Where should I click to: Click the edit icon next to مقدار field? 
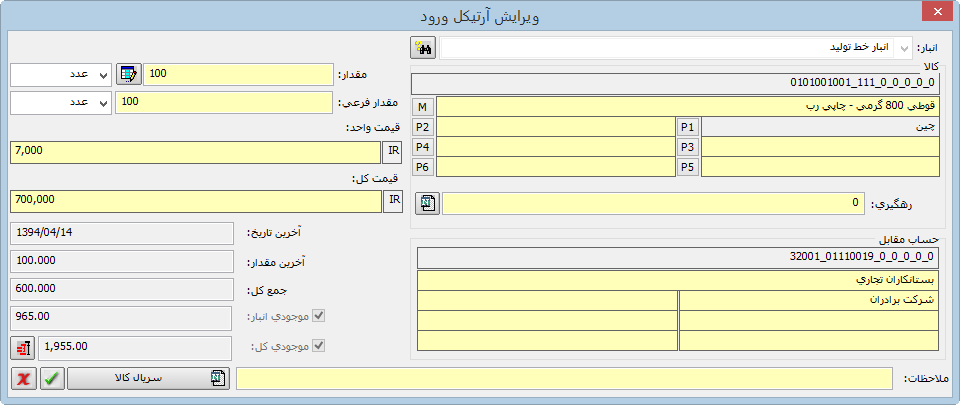[x=129, y=75]
